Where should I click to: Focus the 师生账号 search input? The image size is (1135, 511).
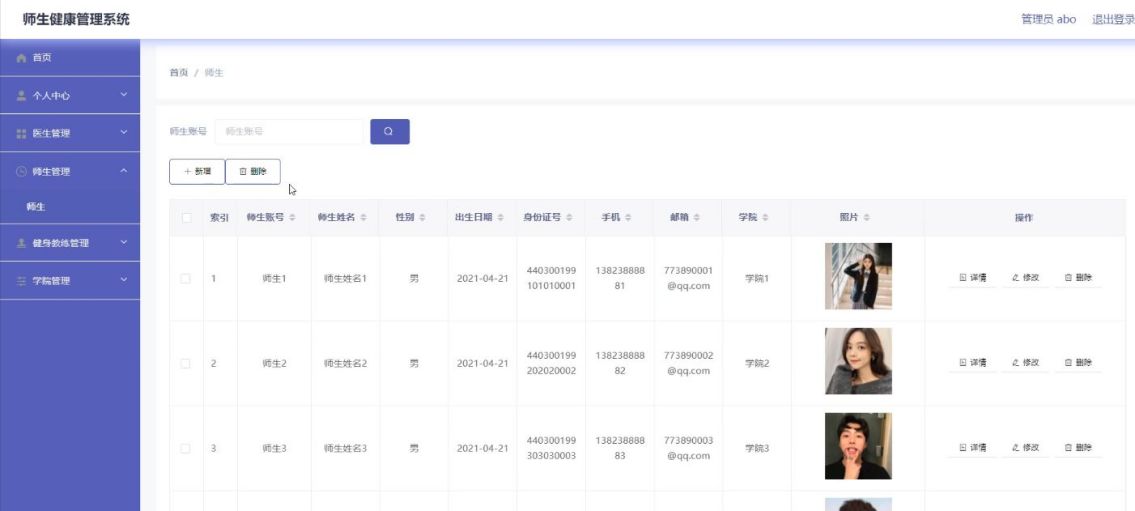tap(289, 132)
